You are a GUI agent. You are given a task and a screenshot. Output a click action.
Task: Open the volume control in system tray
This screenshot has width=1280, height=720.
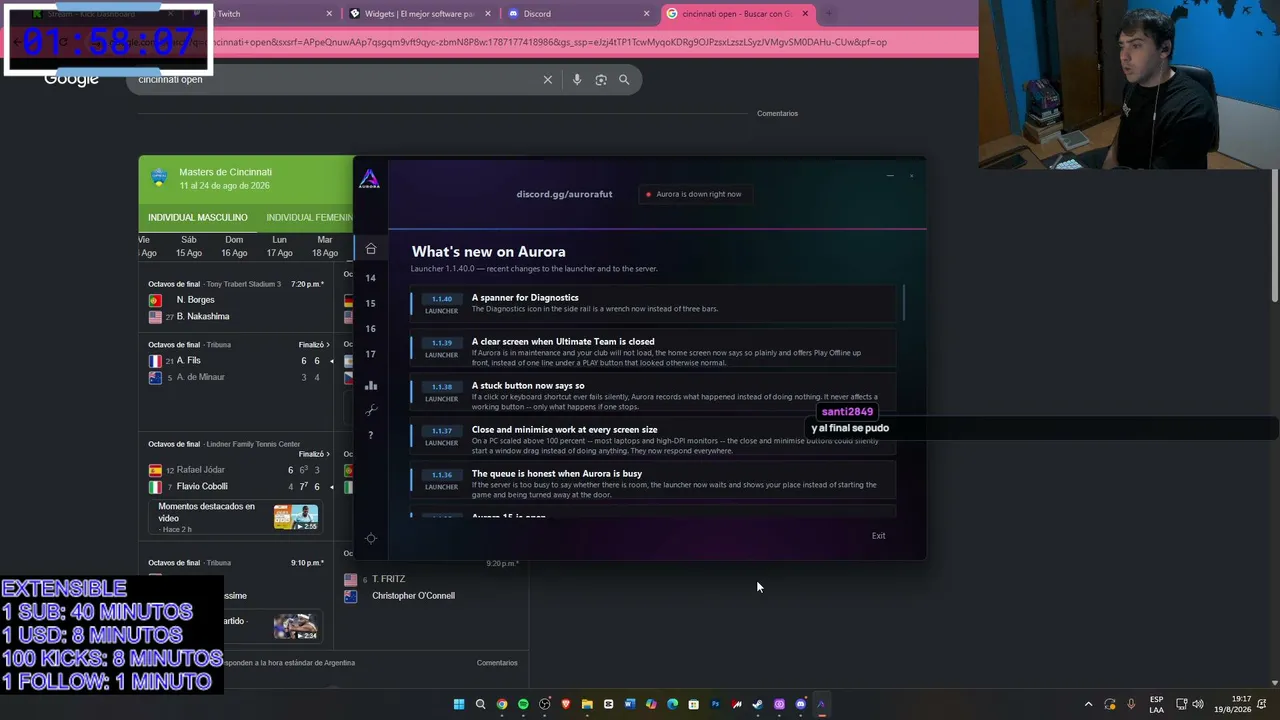1198,704
